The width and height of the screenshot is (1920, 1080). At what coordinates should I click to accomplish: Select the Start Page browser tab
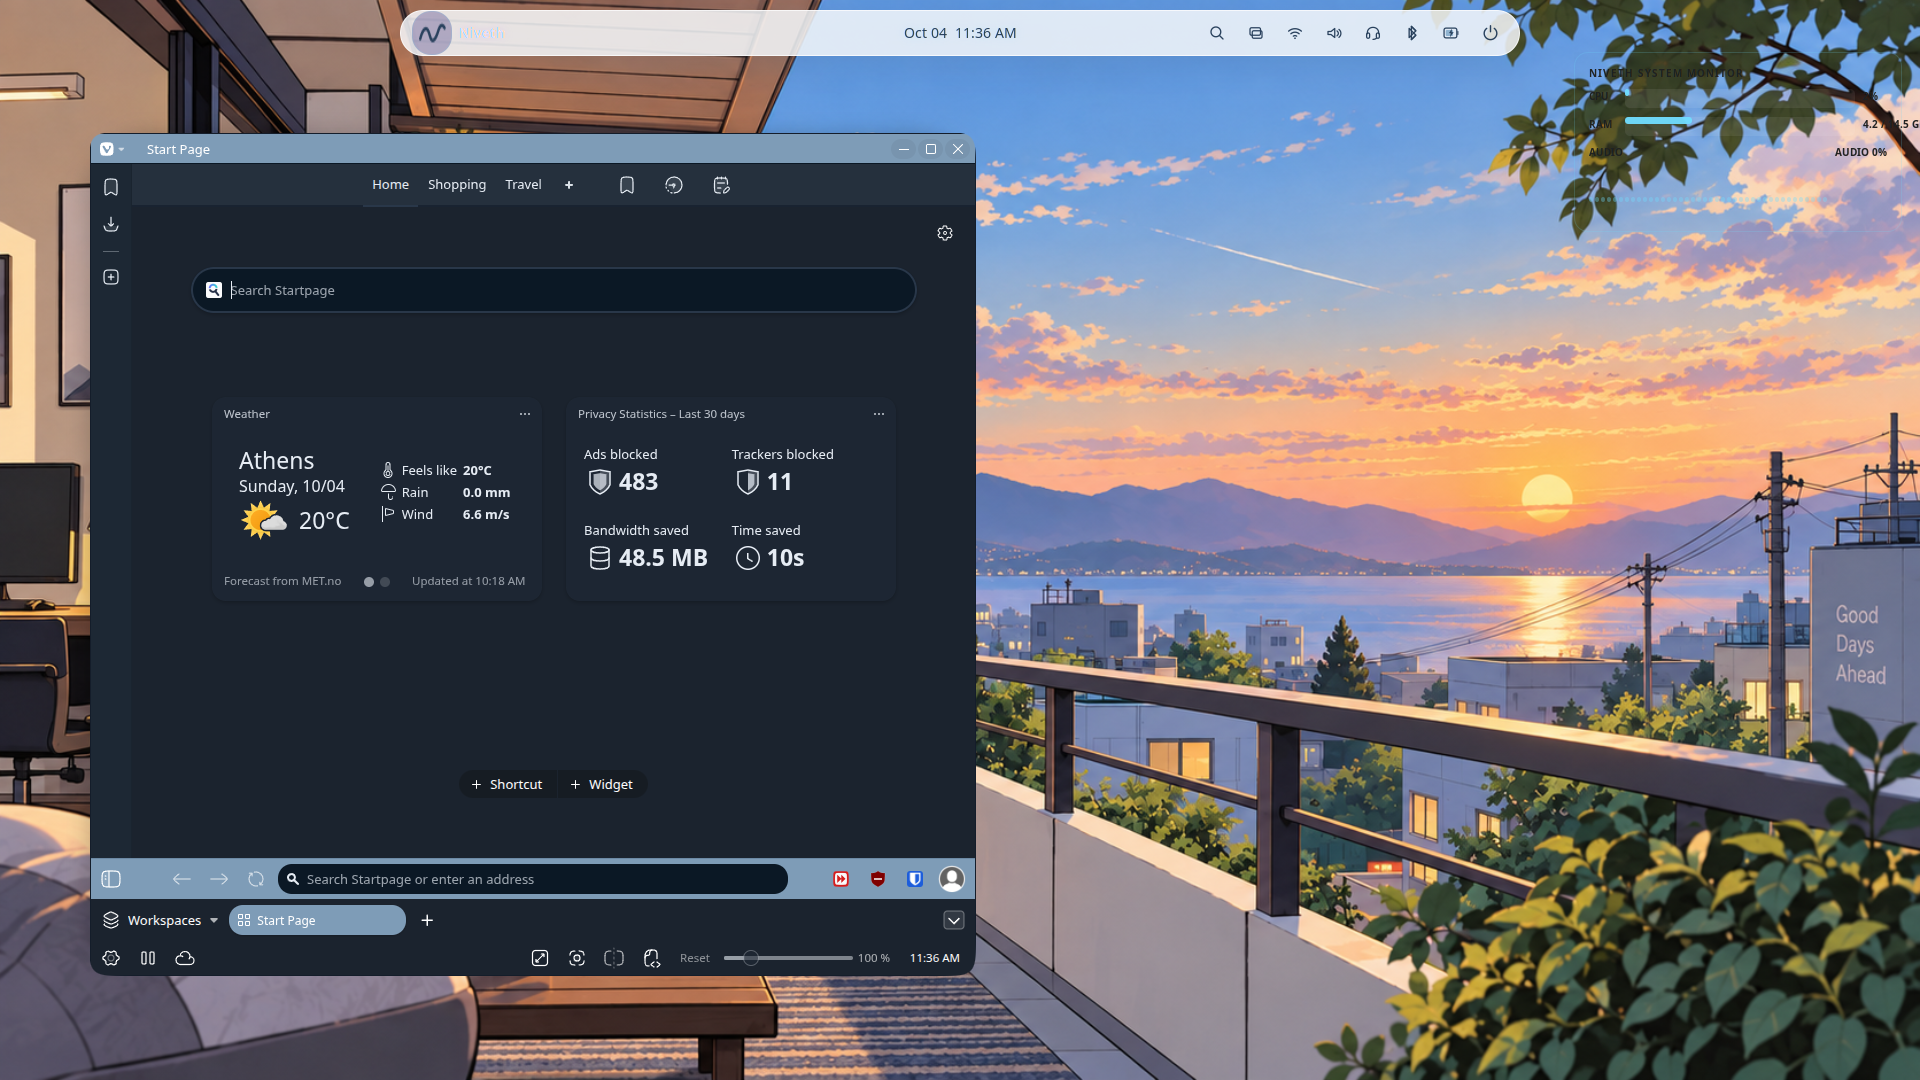pos(317,920)
